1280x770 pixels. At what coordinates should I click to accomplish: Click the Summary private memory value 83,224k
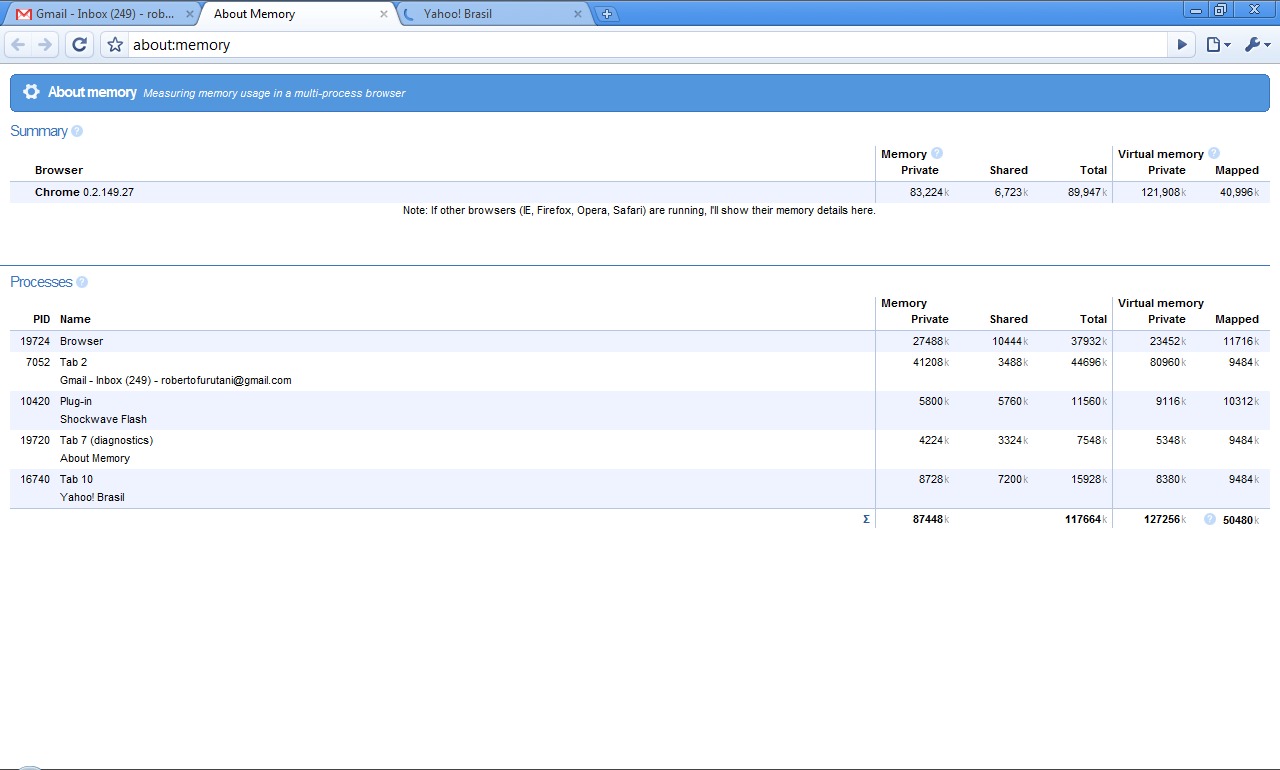tap(930, 192)
